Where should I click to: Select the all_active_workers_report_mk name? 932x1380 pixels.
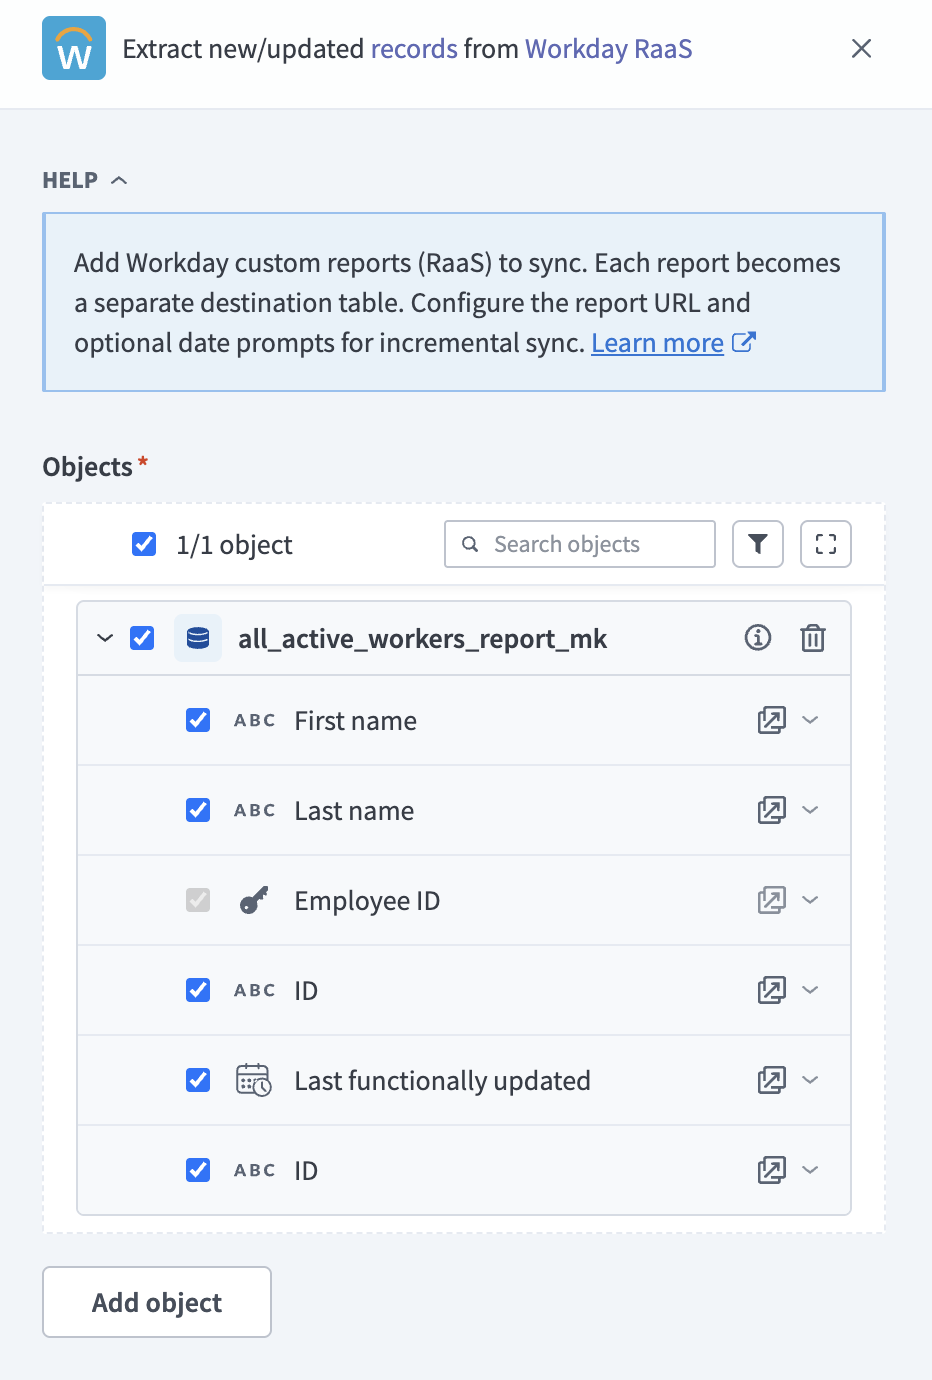pyautogui.click(x=422, y=639)
